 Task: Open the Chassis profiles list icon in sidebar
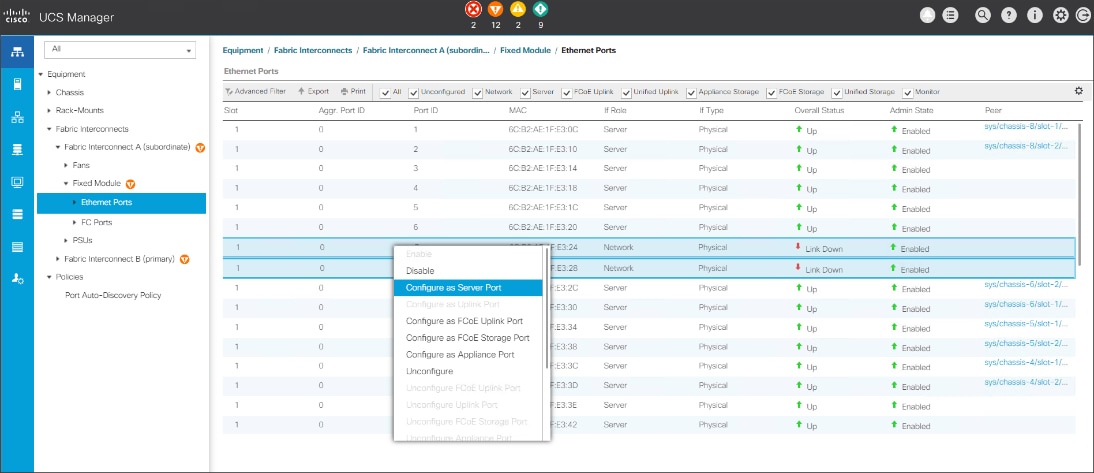pos(17,247)
